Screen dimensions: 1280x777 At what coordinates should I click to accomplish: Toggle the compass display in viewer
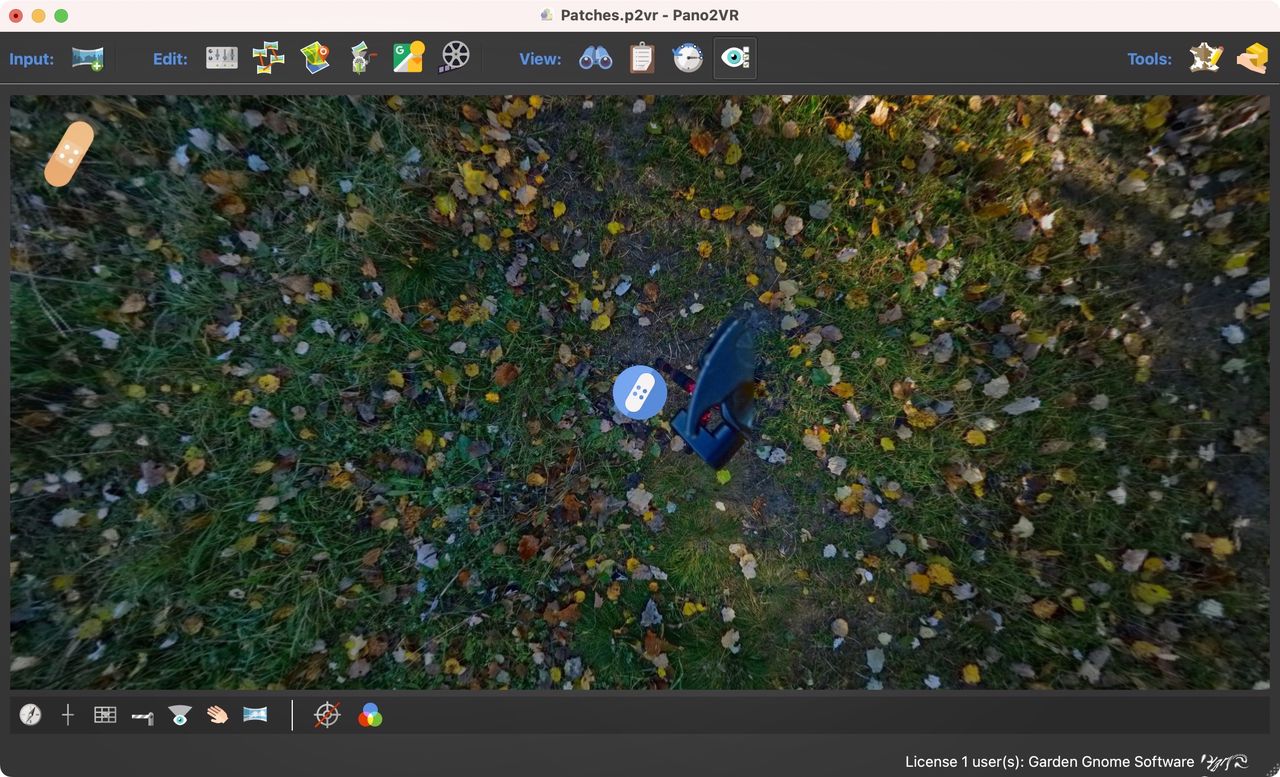[x=31, y=715]
